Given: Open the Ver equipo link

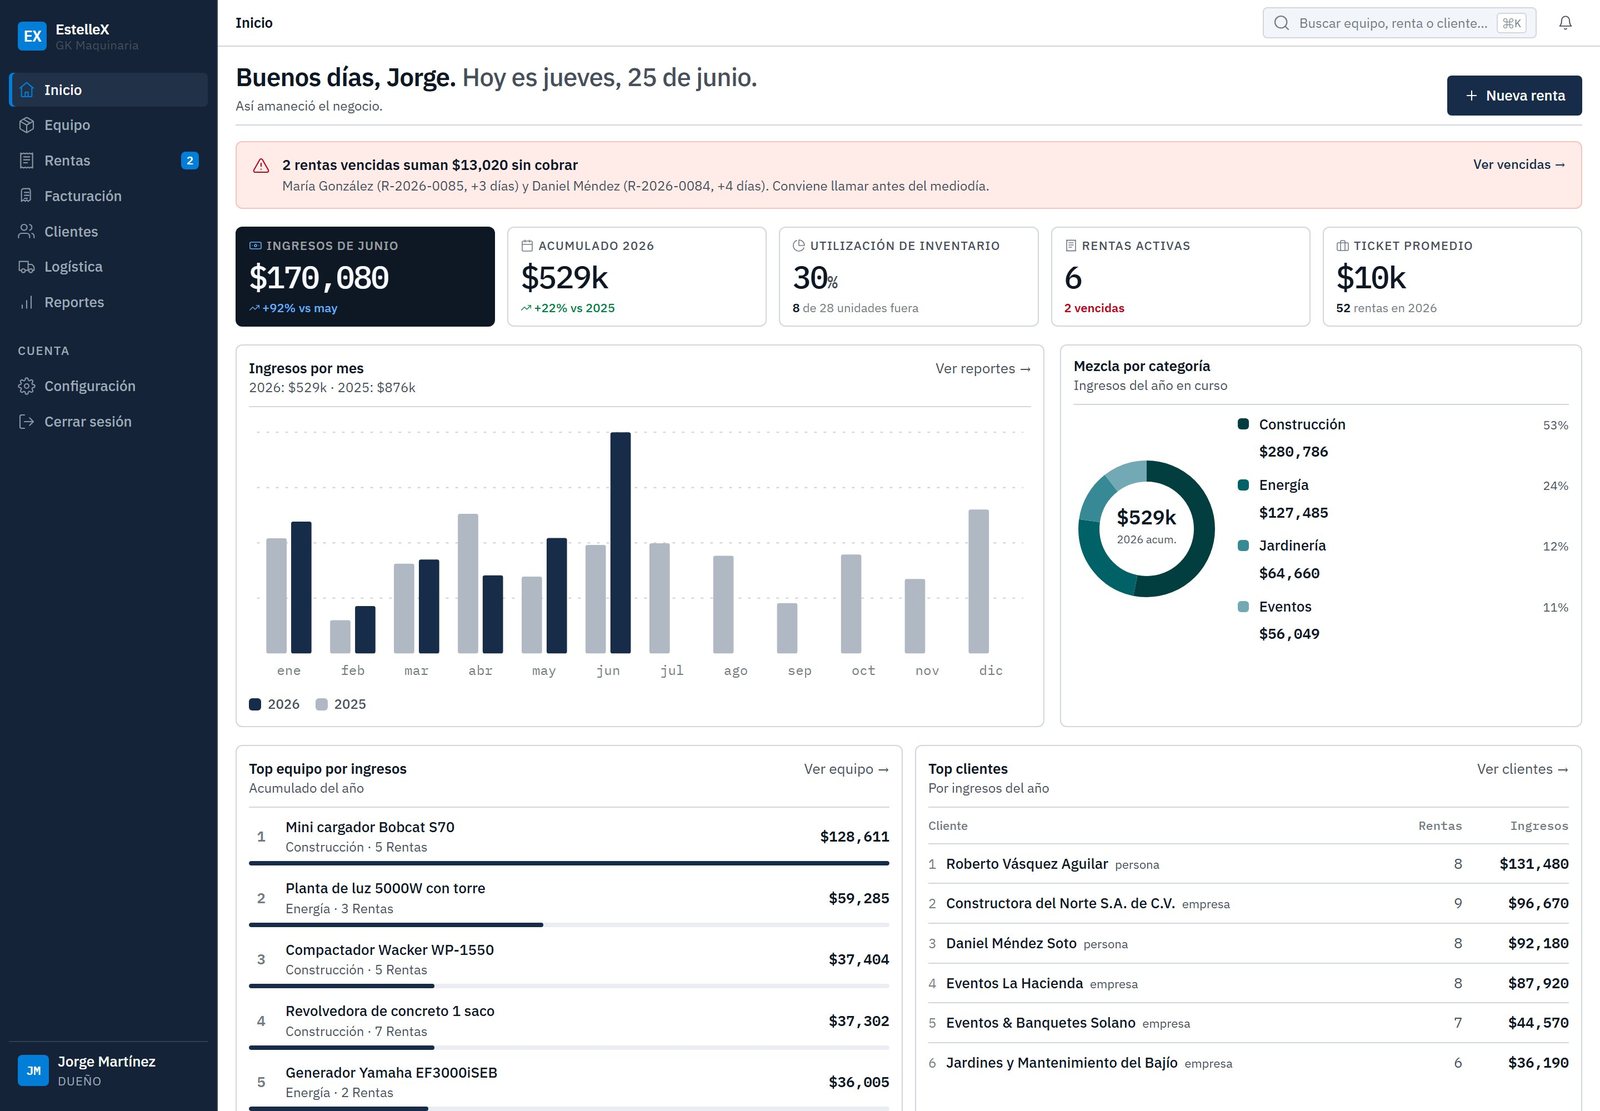Looking at the screenshot, I should coord(846,769).
